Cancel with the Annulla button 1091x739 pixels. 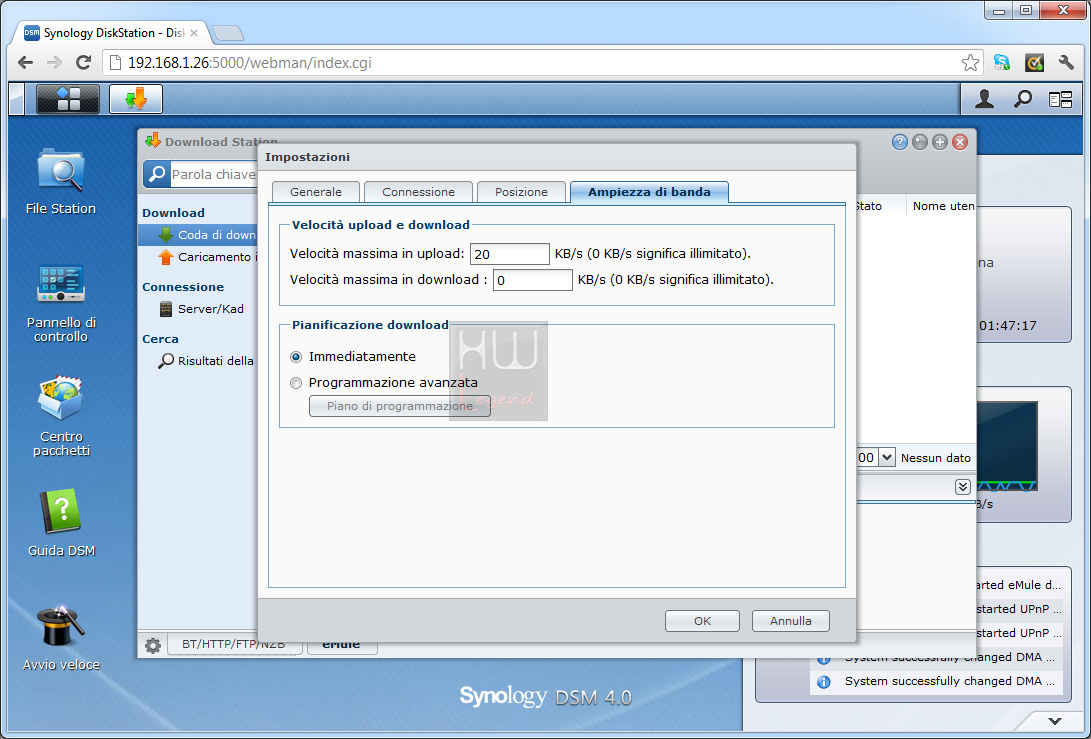(x=790, y=621)
